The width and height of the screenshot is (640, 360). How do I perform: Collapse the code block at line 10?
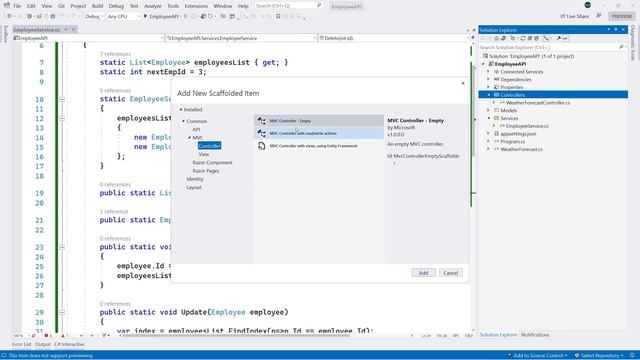62,99
